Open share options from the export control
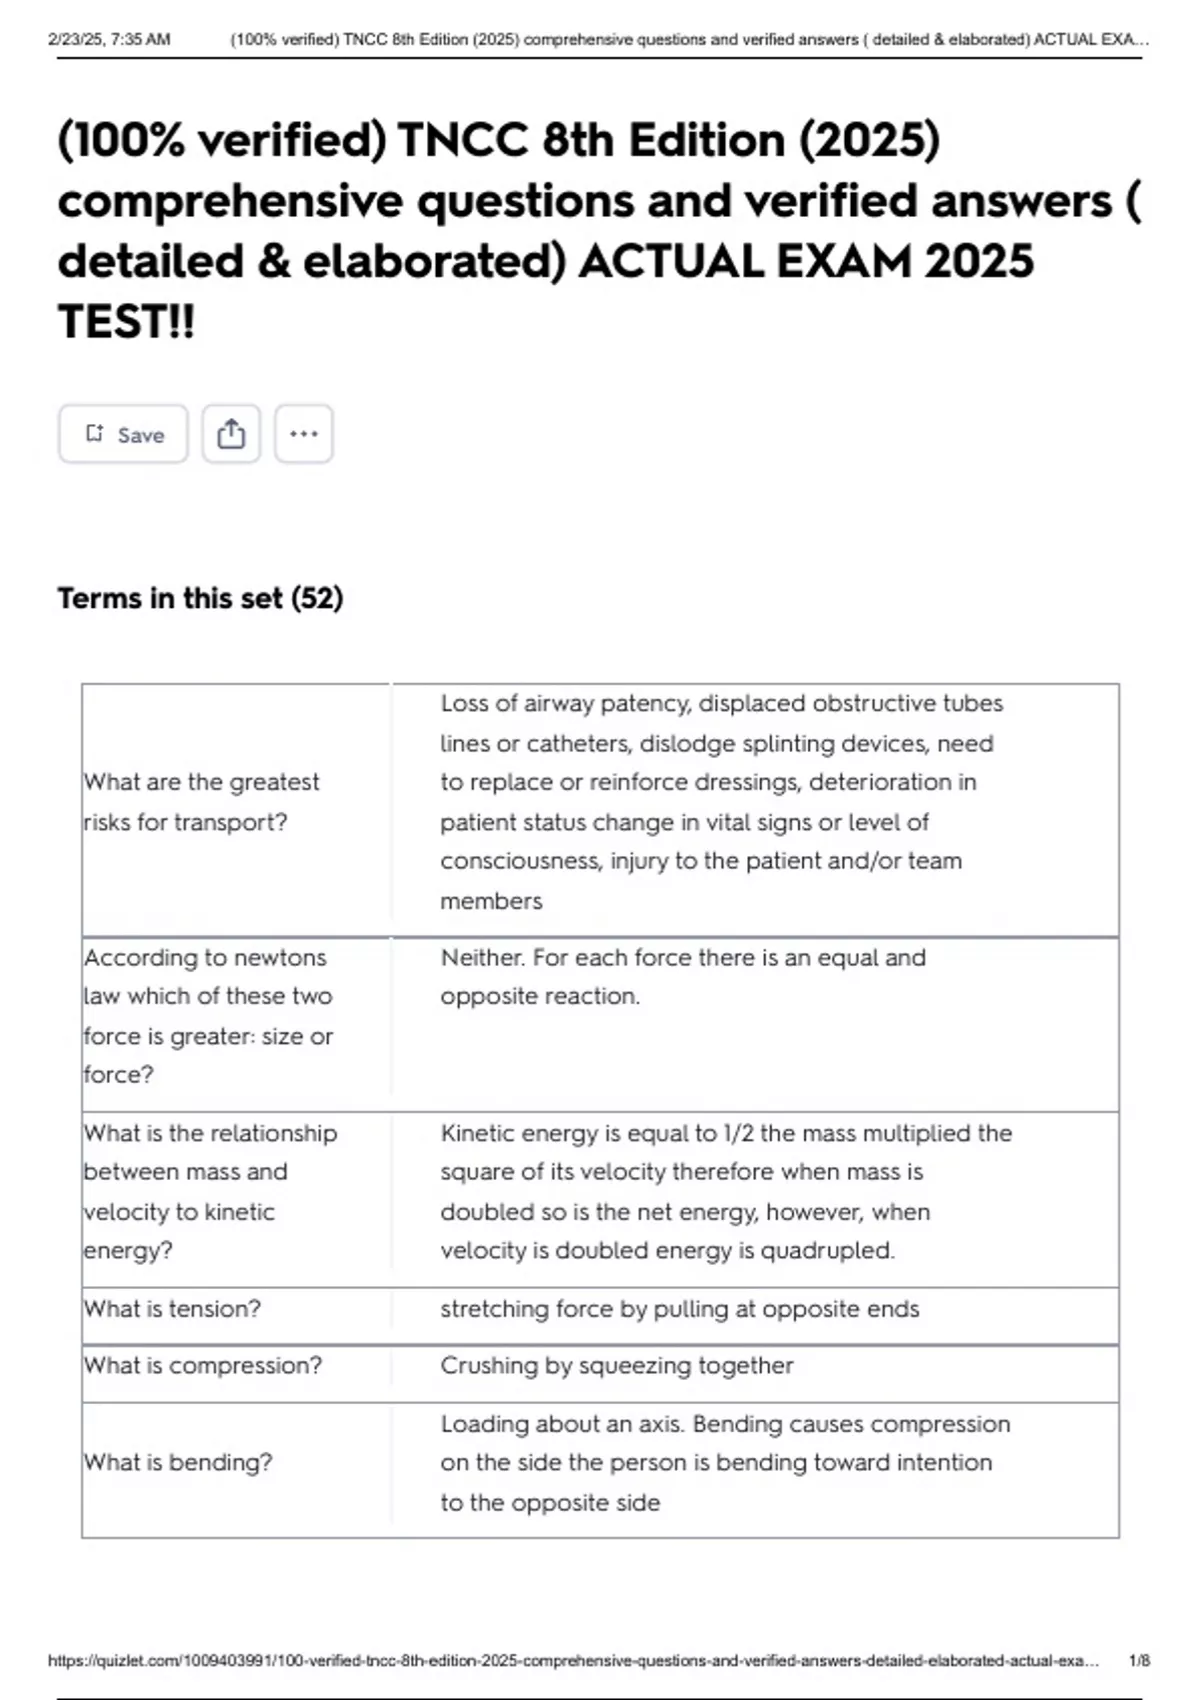1200x1700 pixels. tap(231, 432)
